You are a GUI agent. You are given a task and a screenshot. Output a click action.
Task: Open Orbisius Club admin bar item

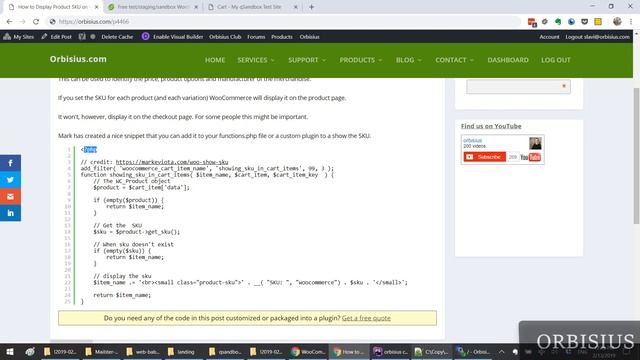click(225, 37)
